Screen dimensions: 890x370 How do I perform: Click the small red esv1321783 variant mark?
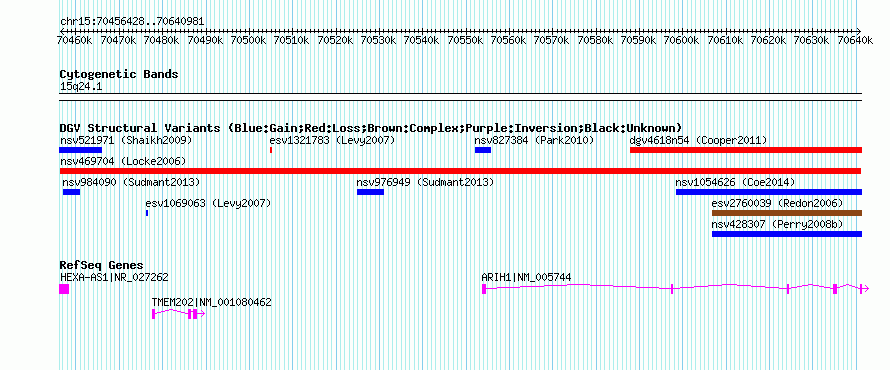point(271,150)
